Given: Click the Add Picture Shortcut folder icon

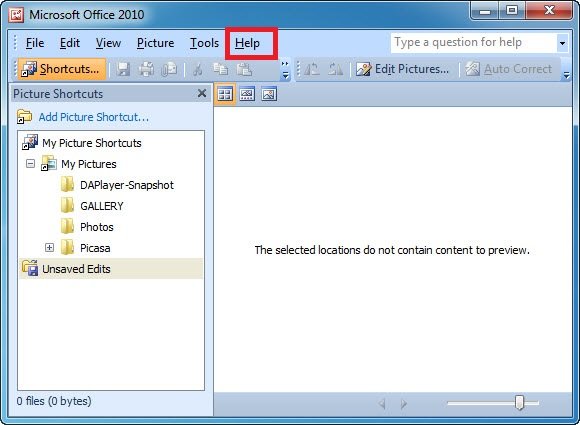Looking at the screenshot, I should (x=25, y=117).
